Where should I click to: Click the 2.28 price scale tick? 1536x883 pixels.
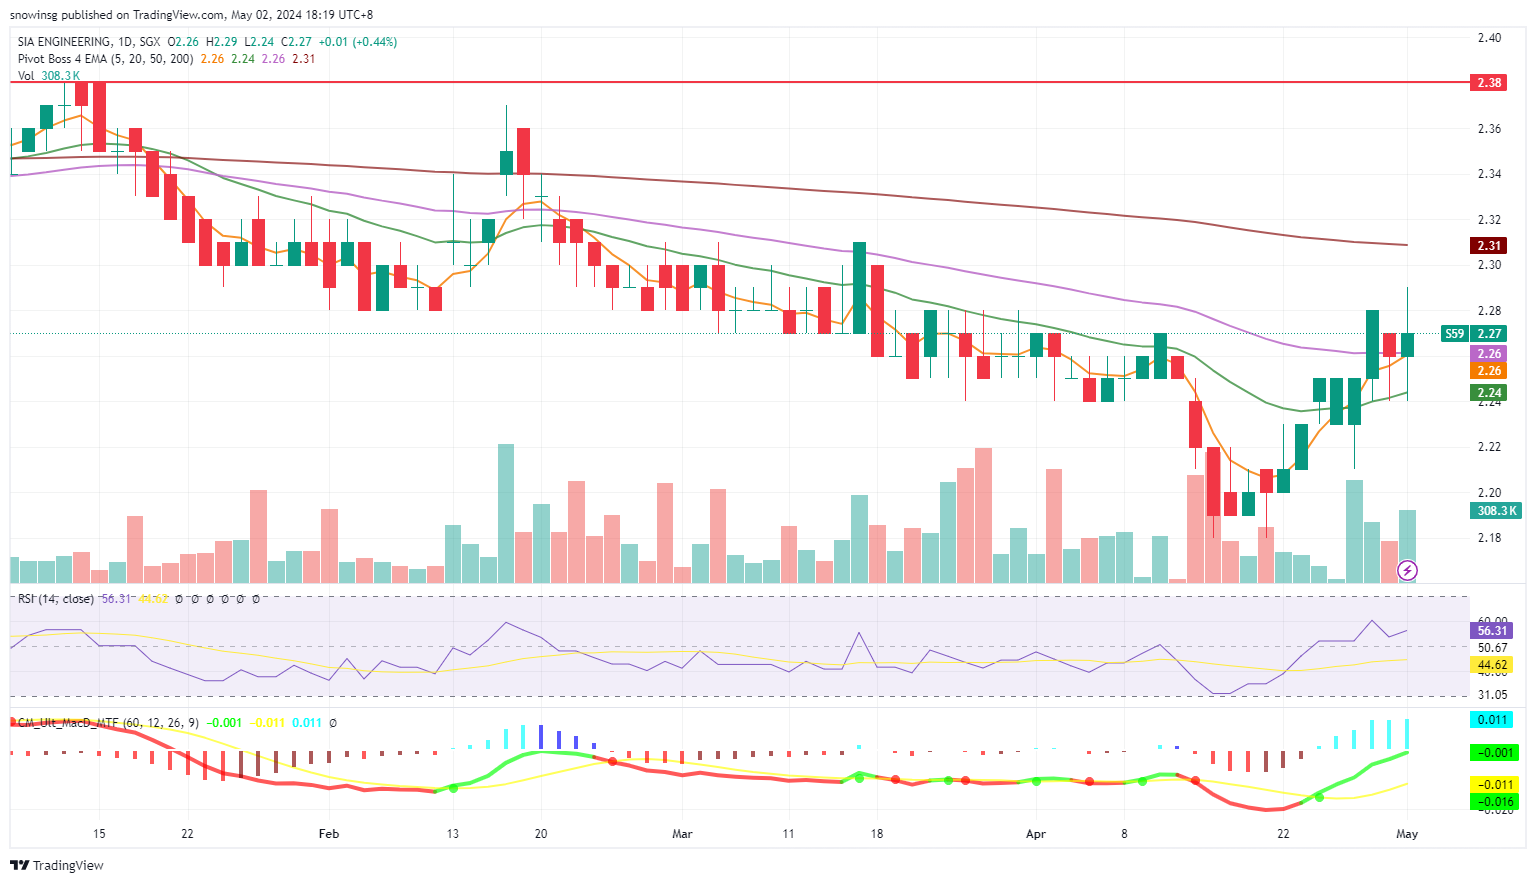[1489, 311]
